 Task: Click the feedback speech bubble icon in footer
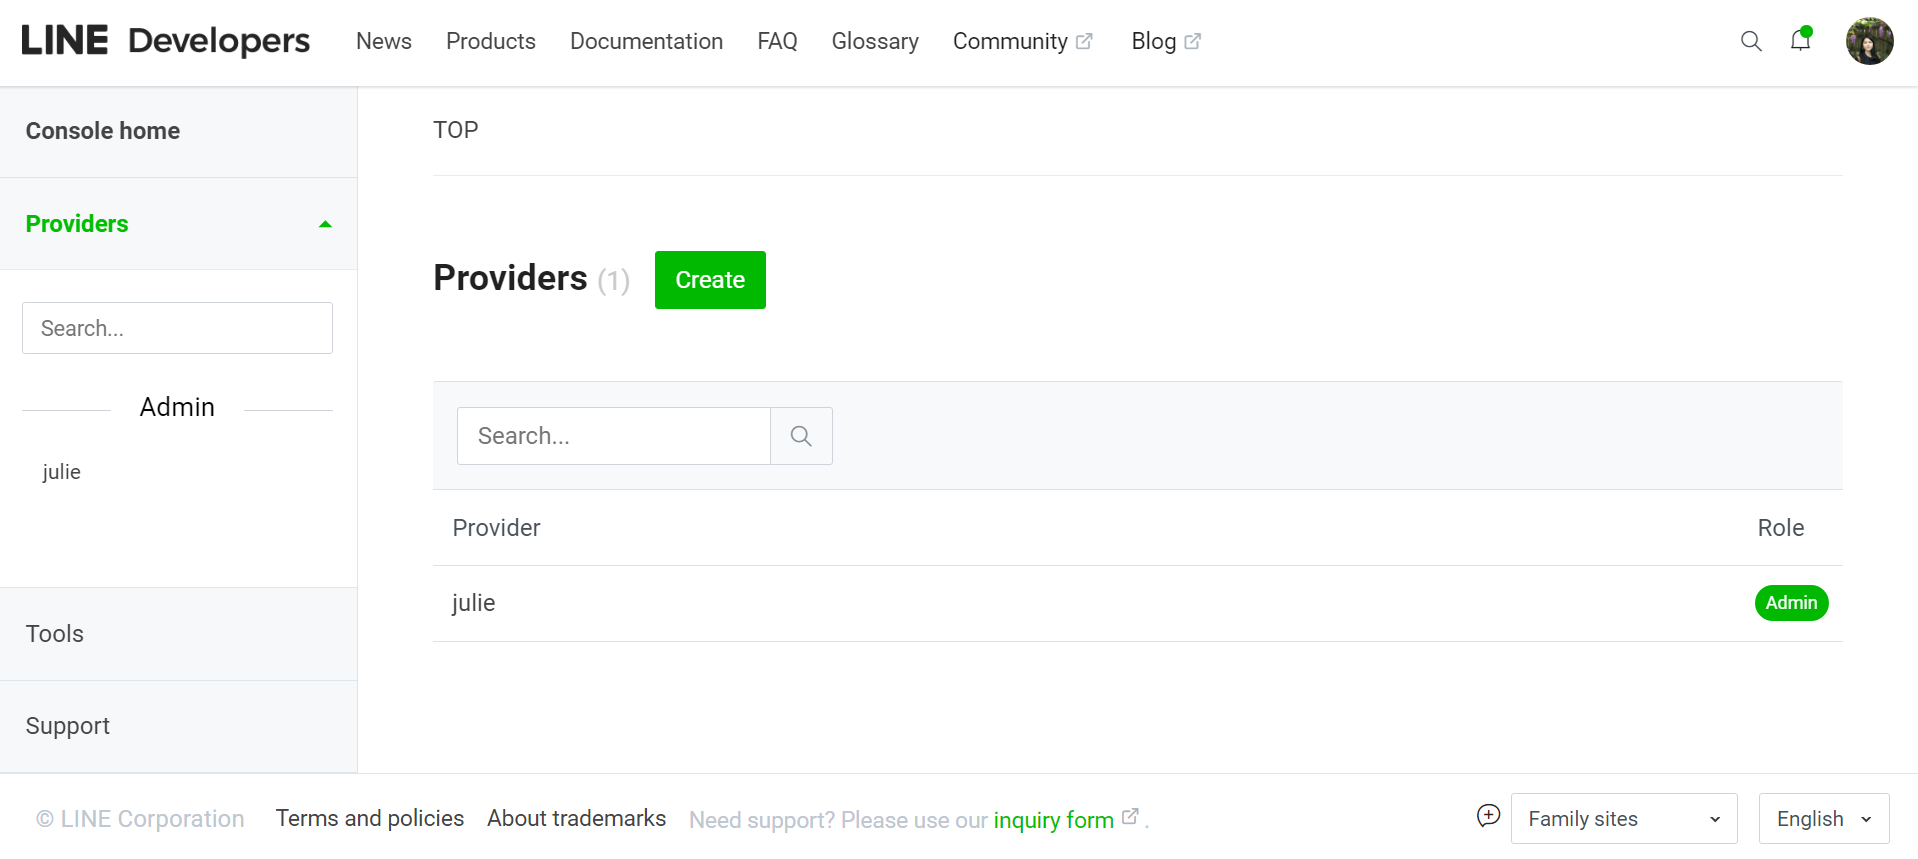[x=1488, y=816]
